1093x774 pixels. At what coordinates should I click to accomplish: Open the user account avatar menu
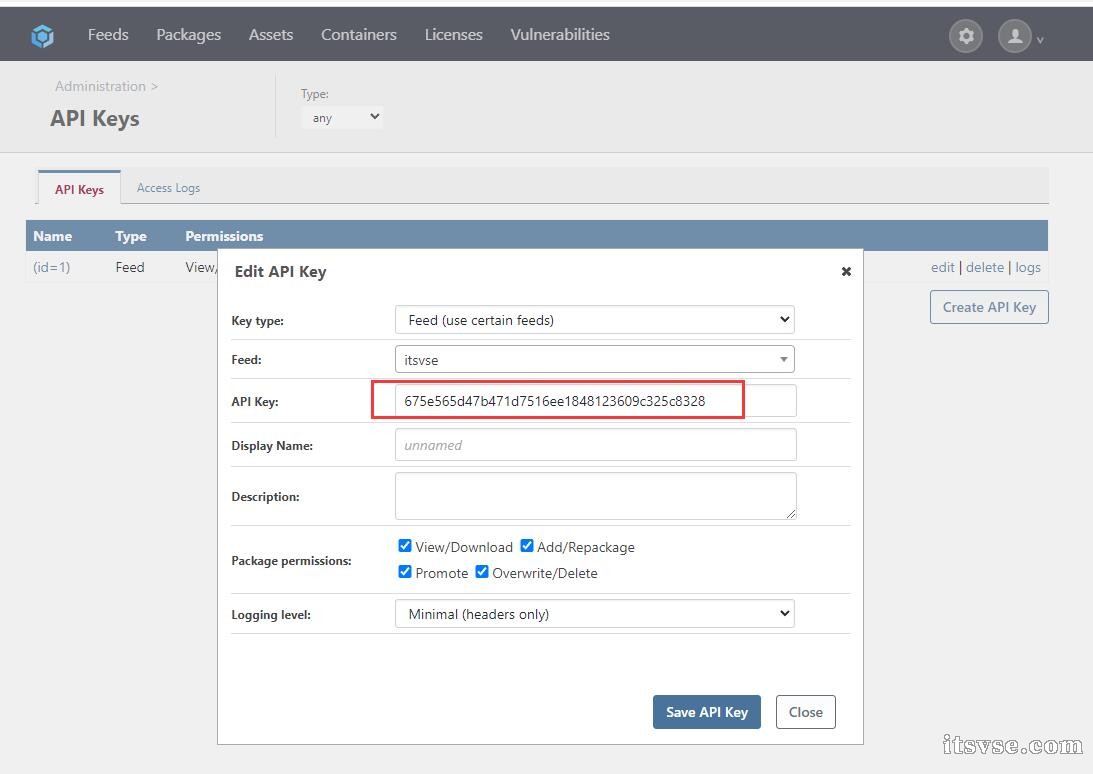[1015, 36]
